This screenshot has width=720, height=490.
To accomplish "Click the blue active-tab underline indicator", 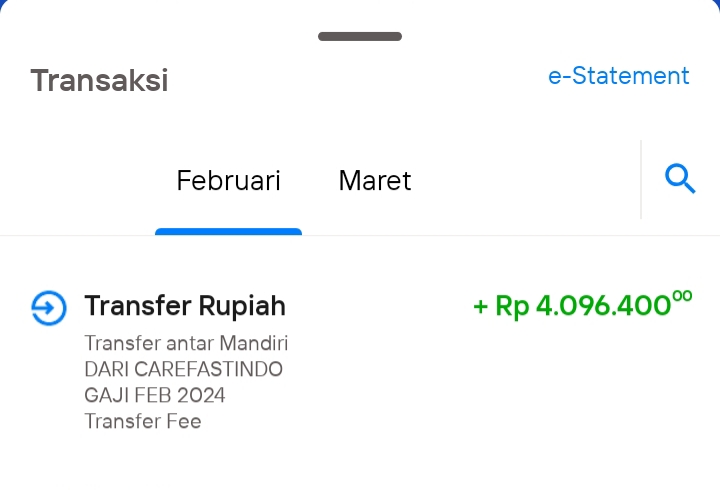I will pyautogui.click(x=228, y=231).
